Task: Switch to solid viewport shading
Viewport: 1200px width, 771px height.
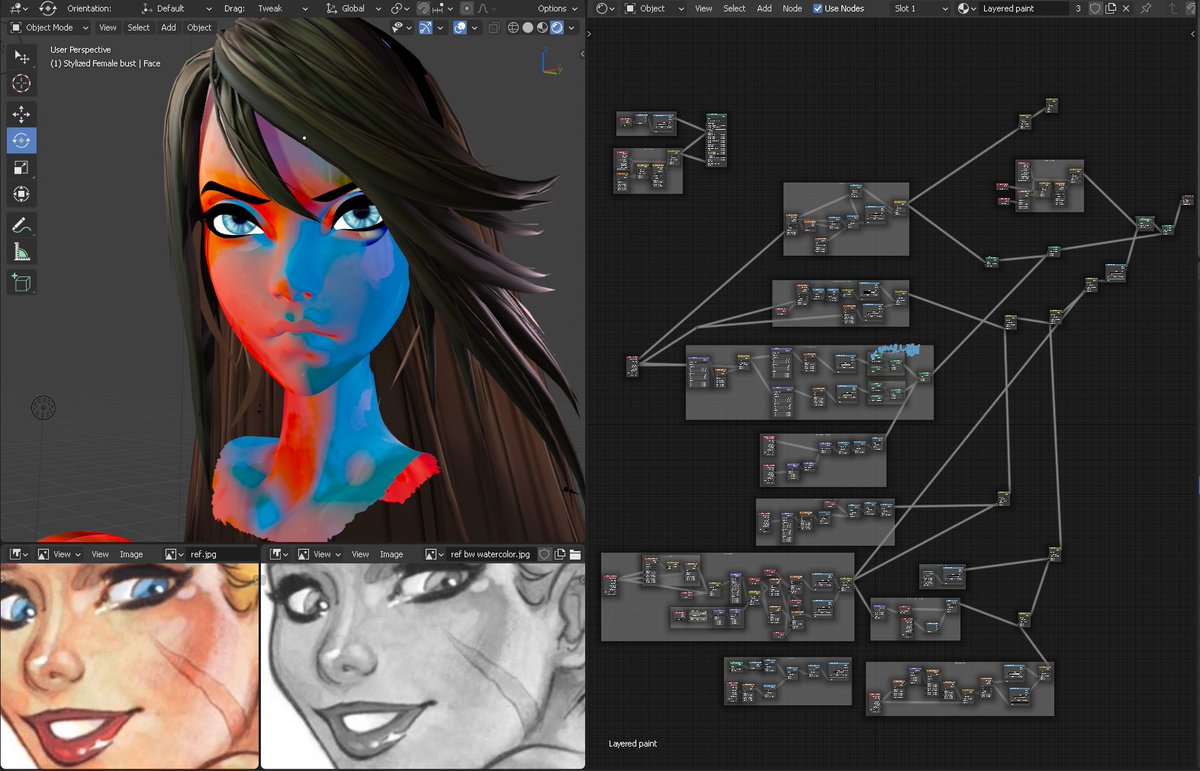Action: [x=530, y=27]
